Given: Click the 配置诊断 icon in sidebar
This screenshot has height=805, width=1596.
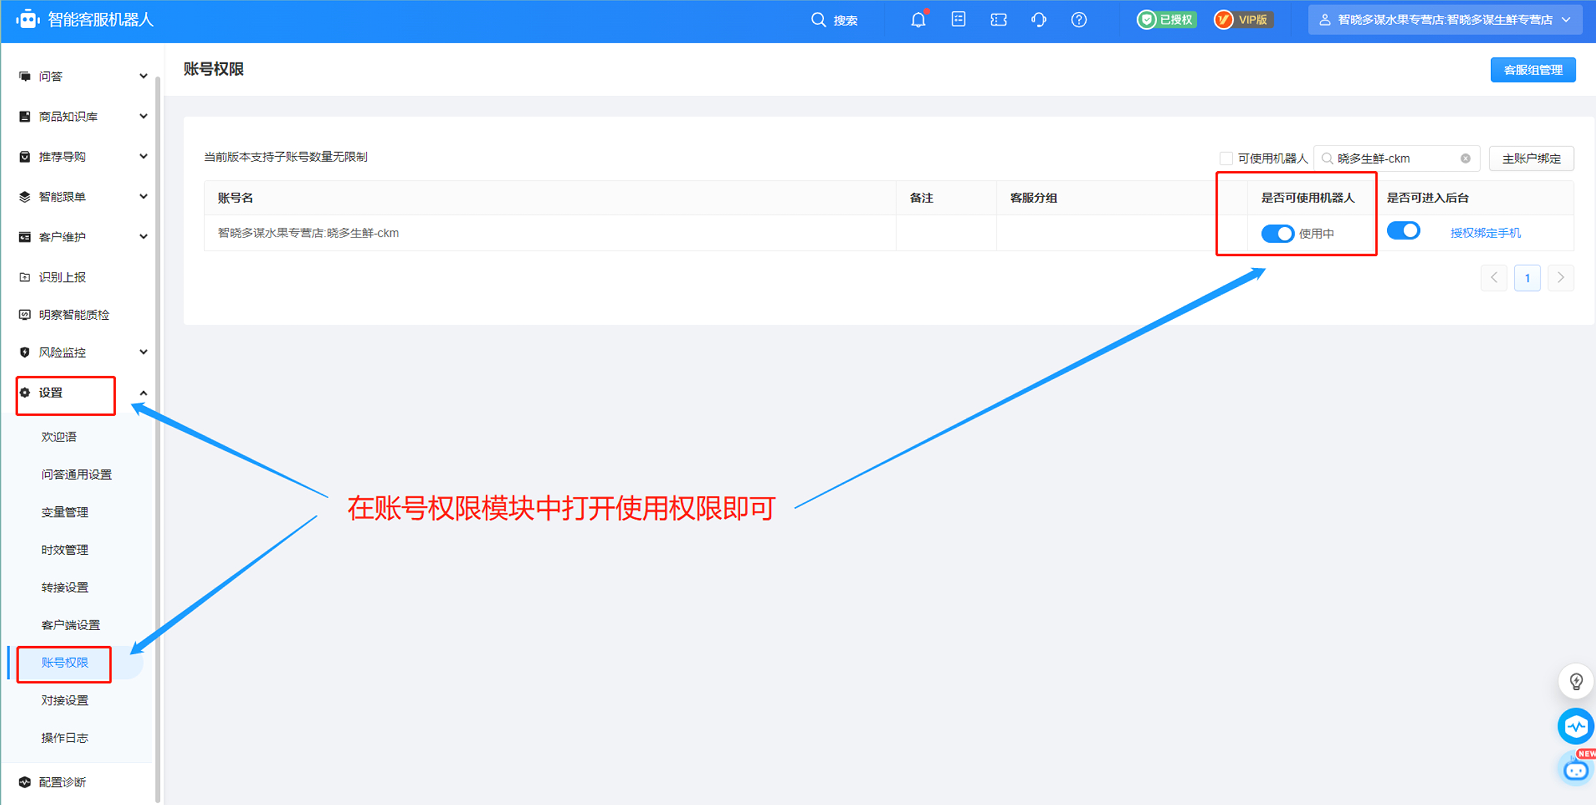Looking at the screenshot, I should [x=25, y=782].
